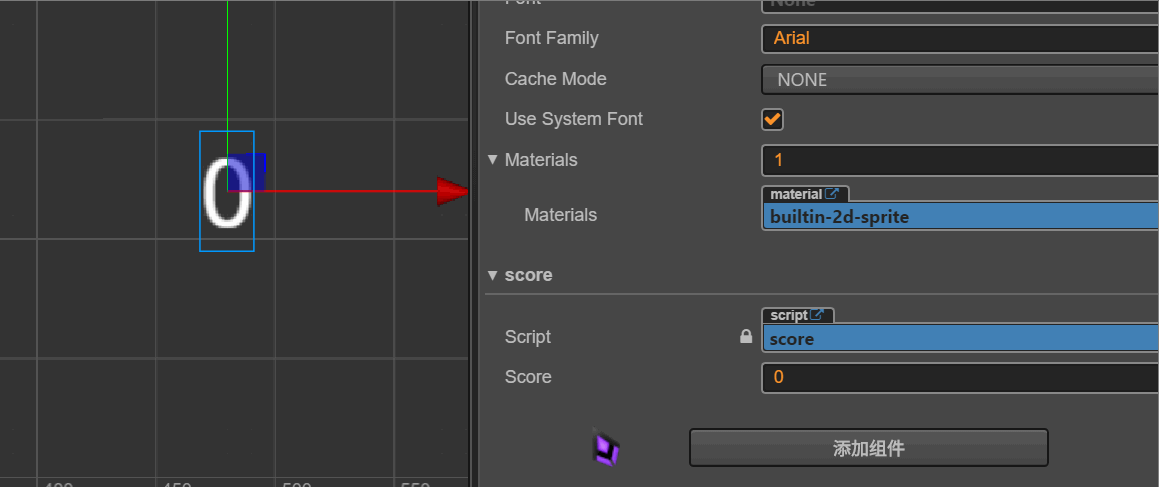1159x487 pixels.
Task: Click the 添加组件 (Add Component) button
Action: coord(868,448)
